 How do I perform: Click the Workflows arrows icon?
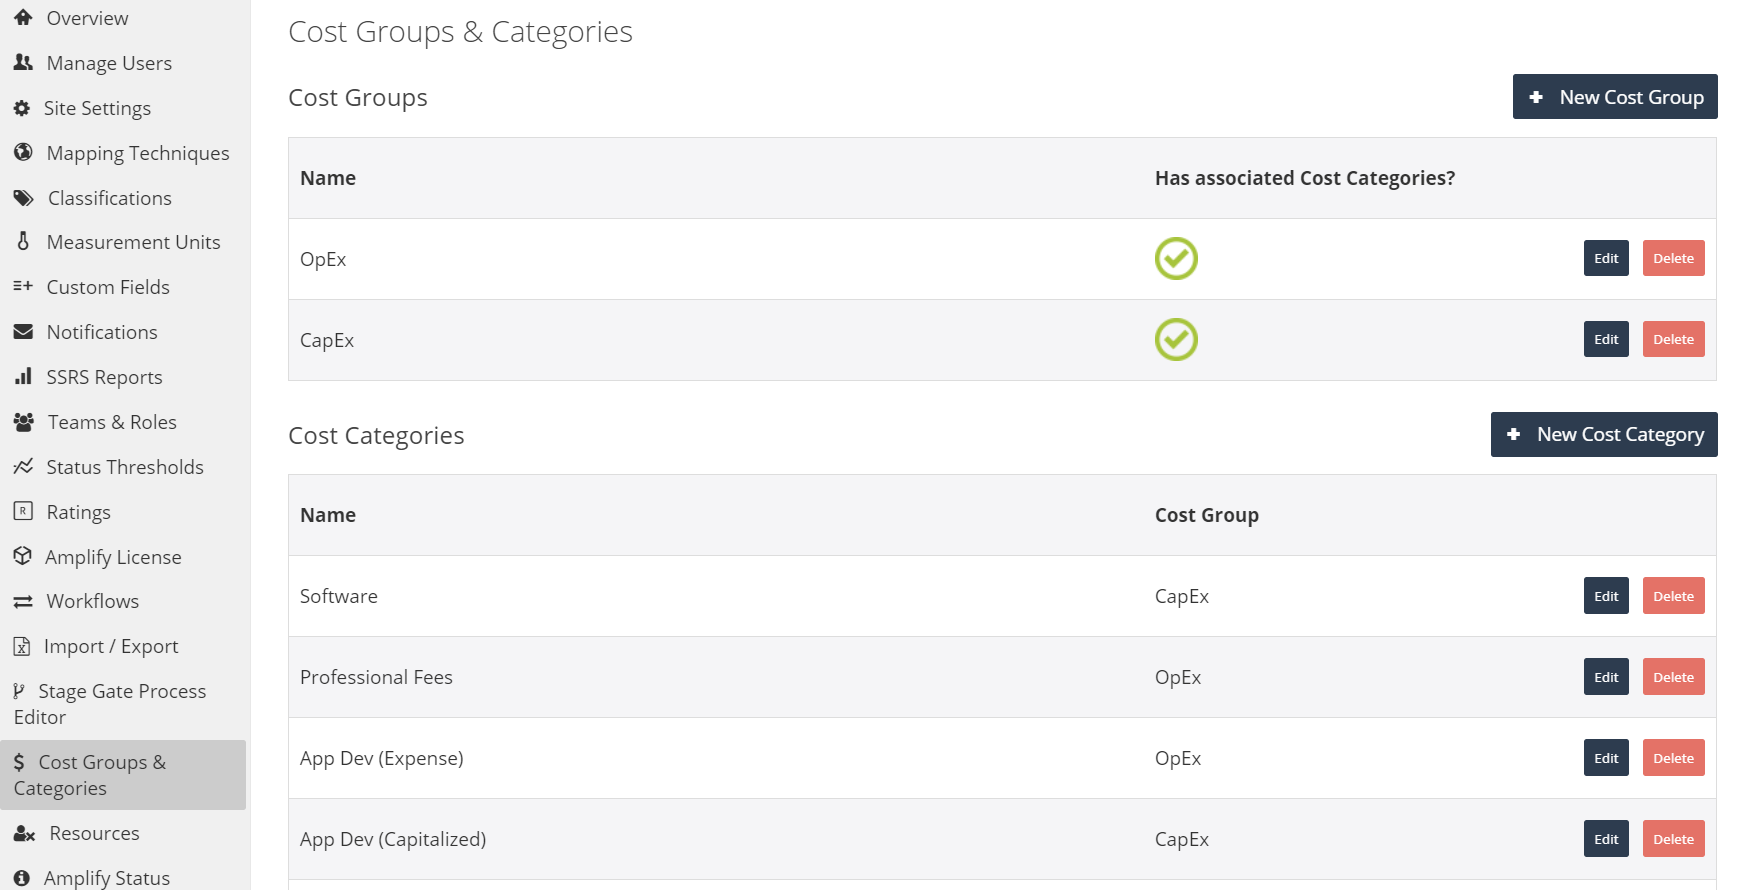pos(23,602)
